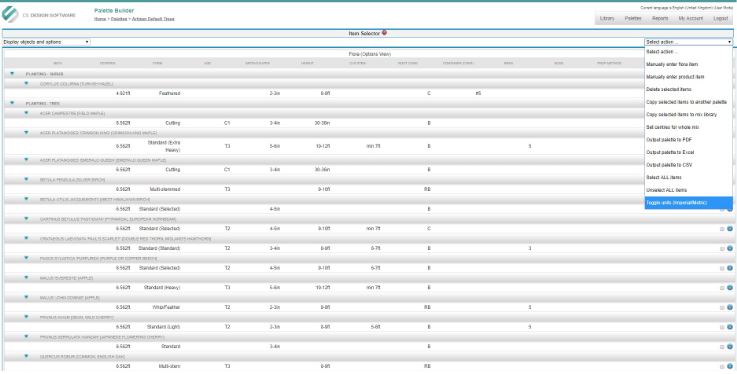Choose Manually enter product item
This screenshot has height=374, width=737.
(688, 77)
